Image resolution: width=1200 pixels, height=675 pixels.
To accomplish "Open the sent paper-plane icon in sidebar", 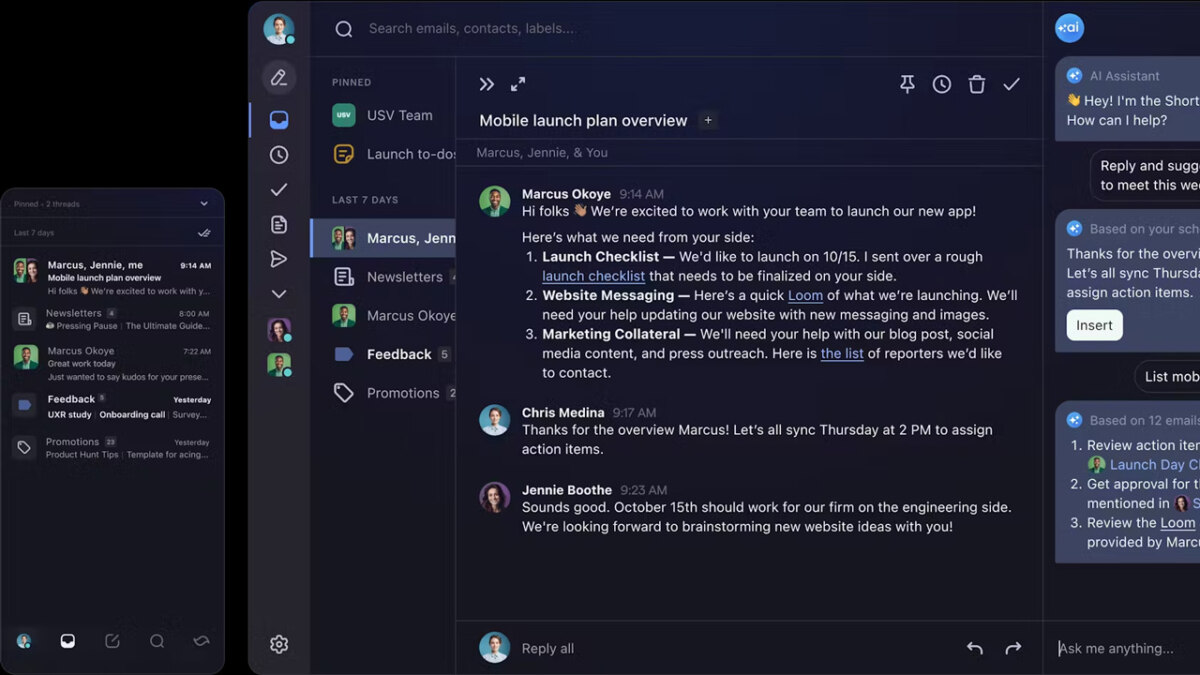I will [279, 259].
